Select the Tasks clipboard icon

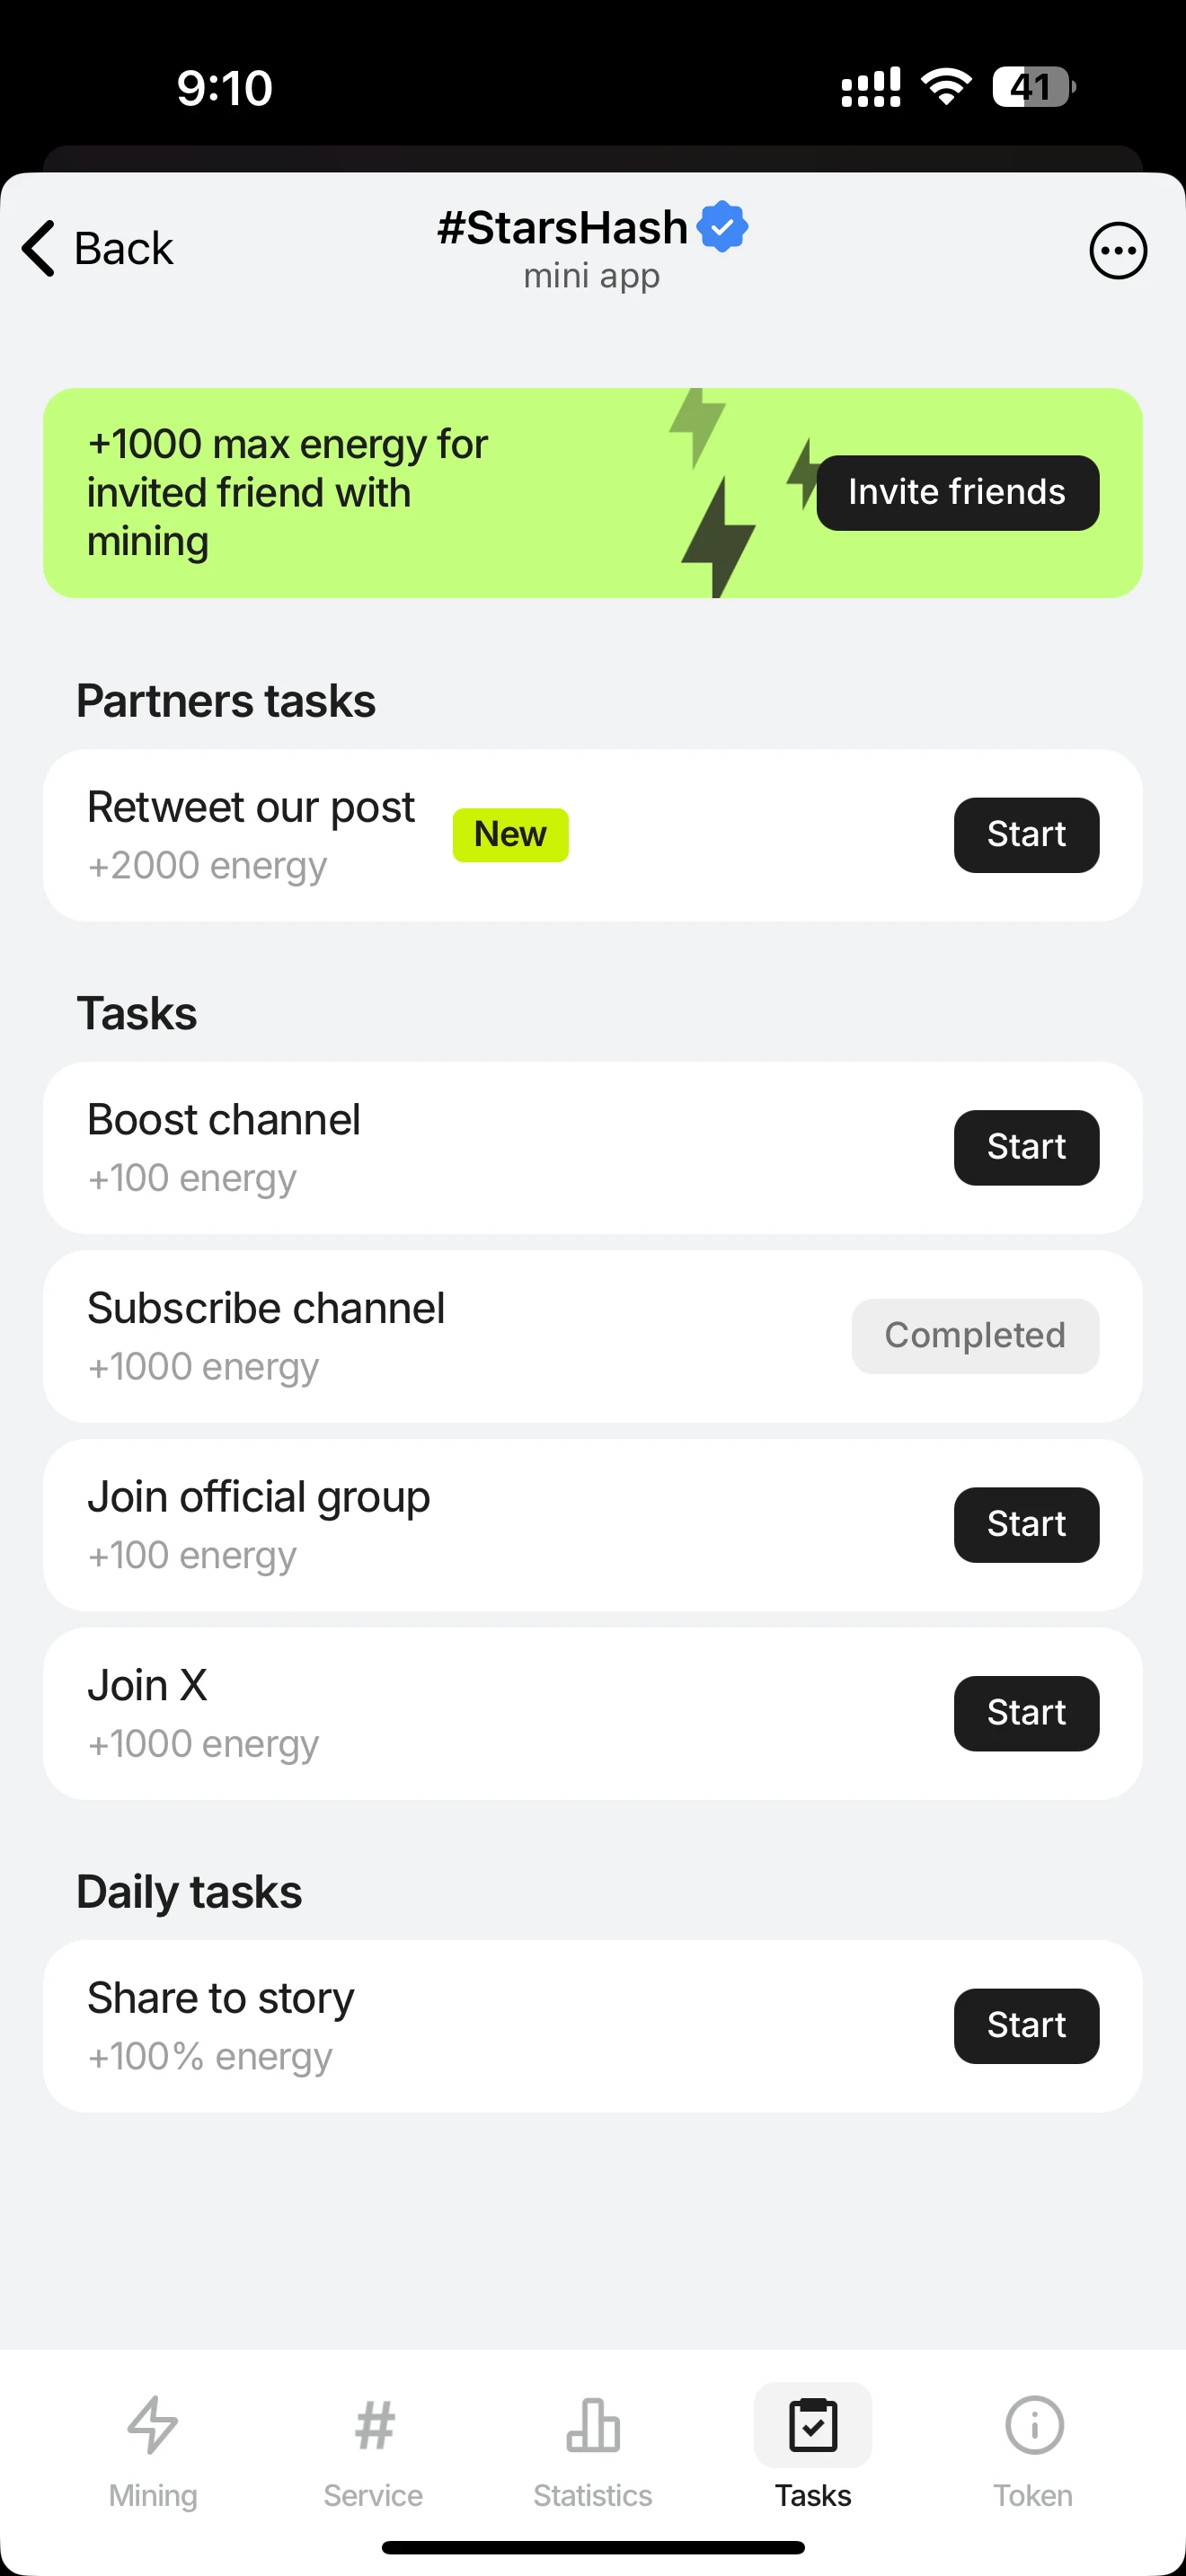tap(813, 2426)
